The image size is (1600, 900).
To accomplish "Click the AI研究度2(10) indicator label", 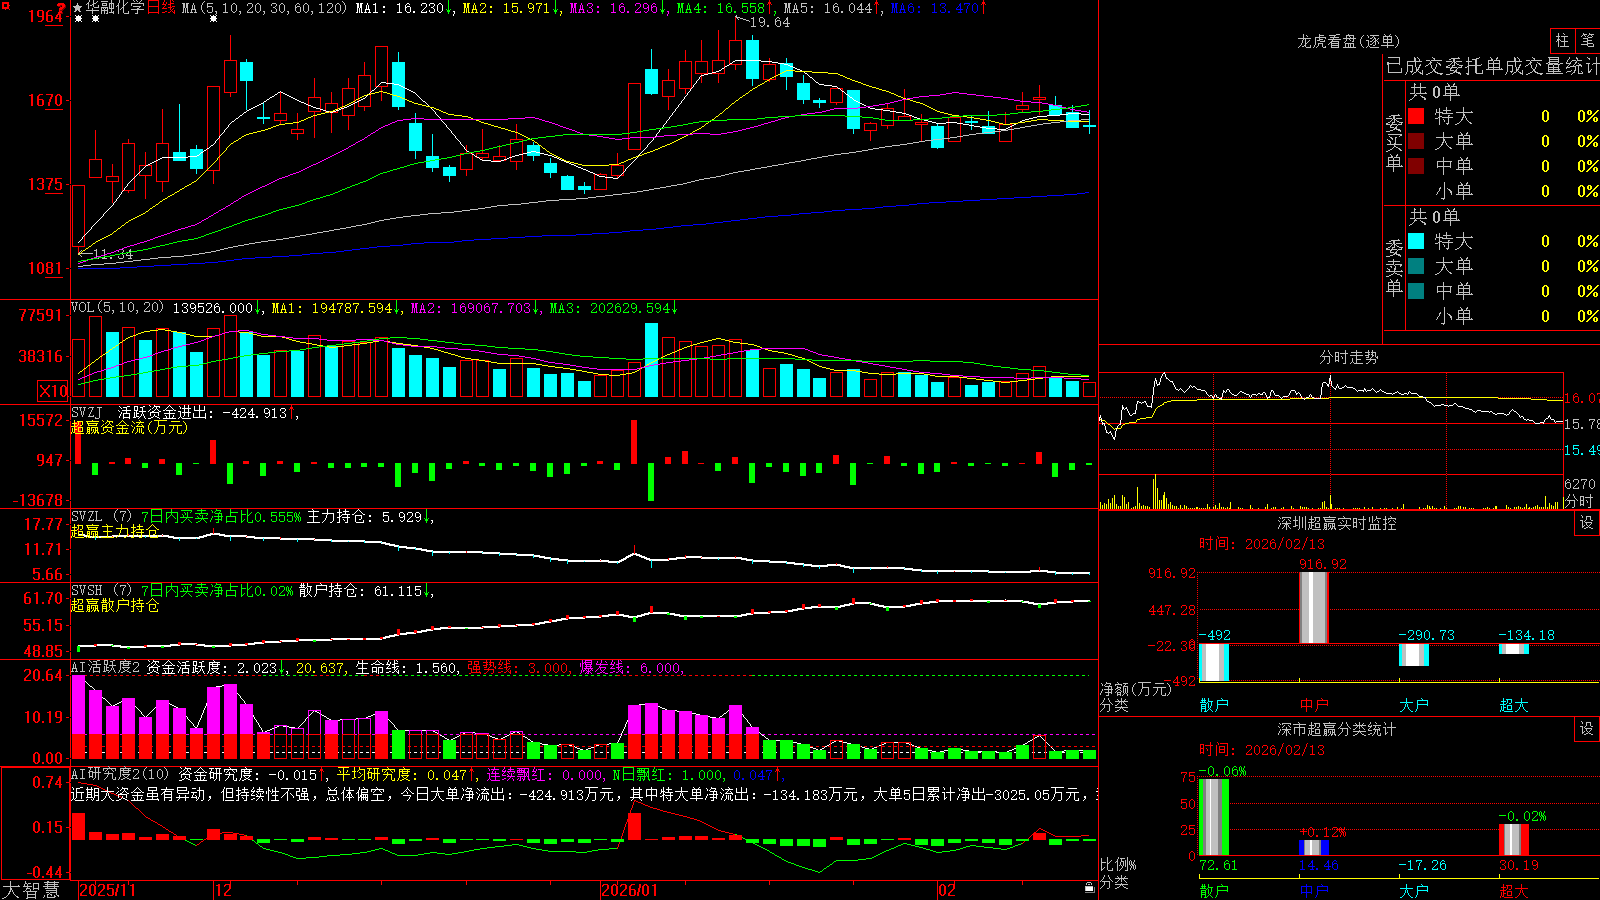I will (x=120, y=774).
